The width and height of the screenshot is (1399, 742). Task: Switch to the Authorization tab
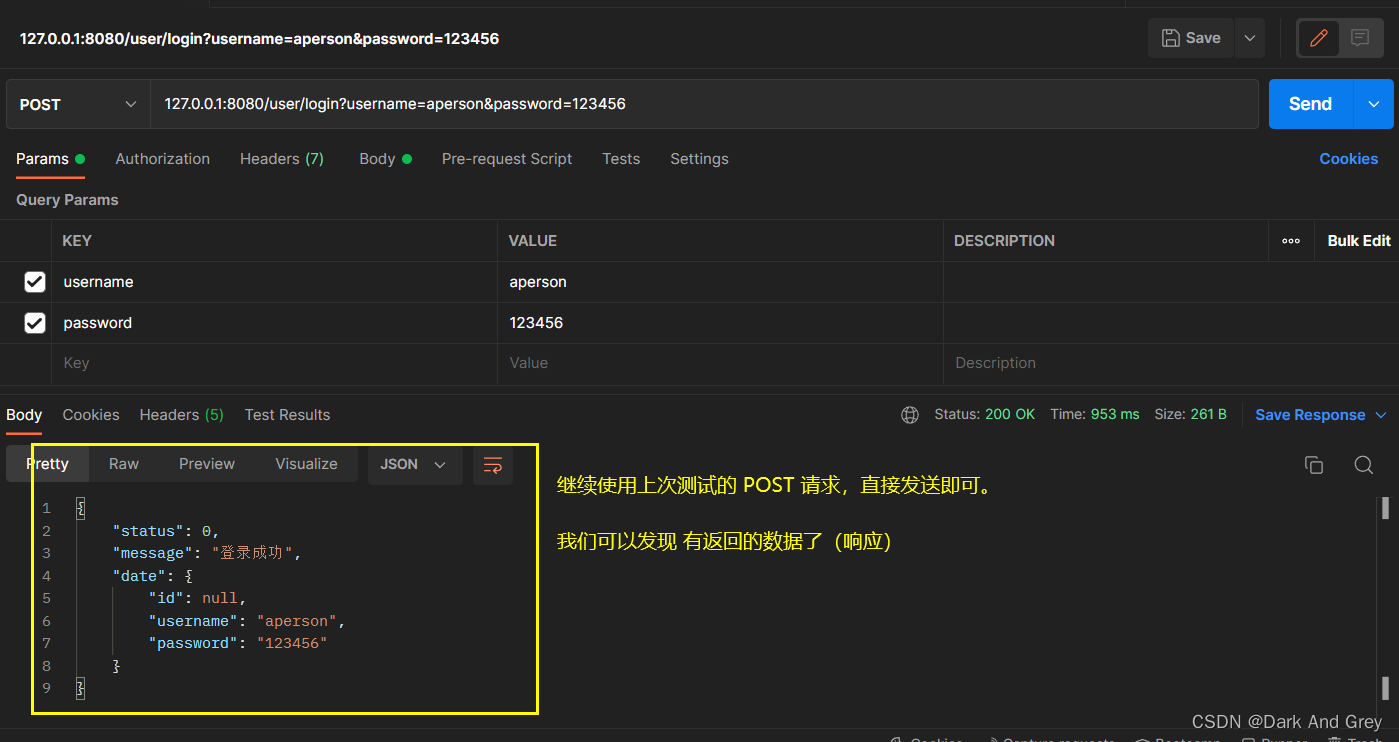click(x=162, y=159)
